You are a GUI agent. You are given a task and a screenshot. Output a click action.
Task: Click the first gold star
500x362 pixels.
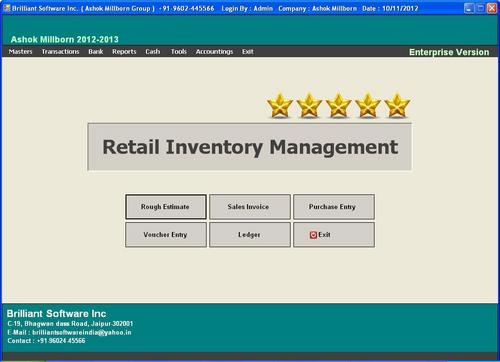point(280,106)
